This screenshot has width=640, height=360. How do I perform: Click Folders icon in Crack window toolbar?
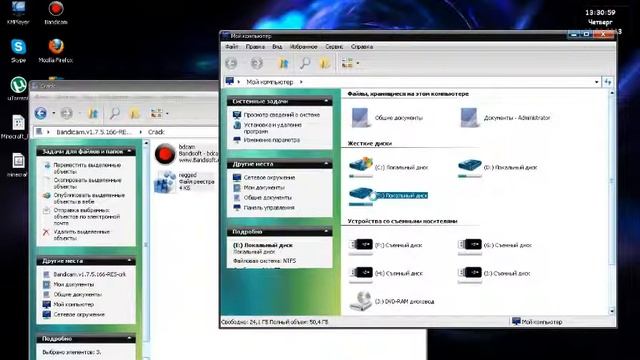pyautogui.click(x=135, y=113)
